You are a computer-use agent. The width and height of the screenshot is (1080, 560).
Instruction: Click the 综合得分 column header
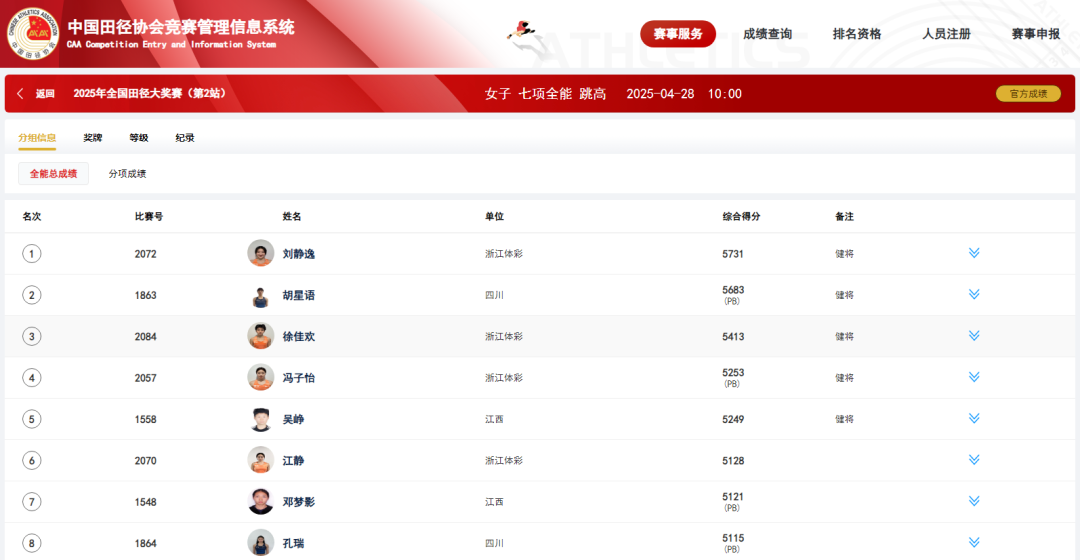pyautogui.click(x=741, y=216)
